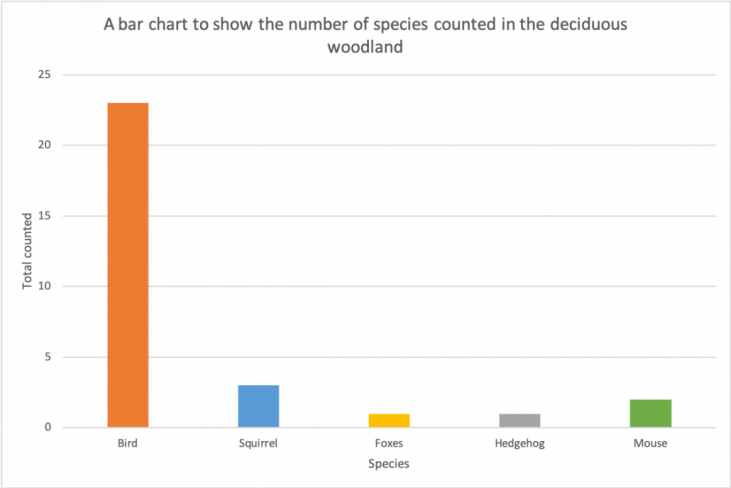Click the Species axis title

coord(389,464)
